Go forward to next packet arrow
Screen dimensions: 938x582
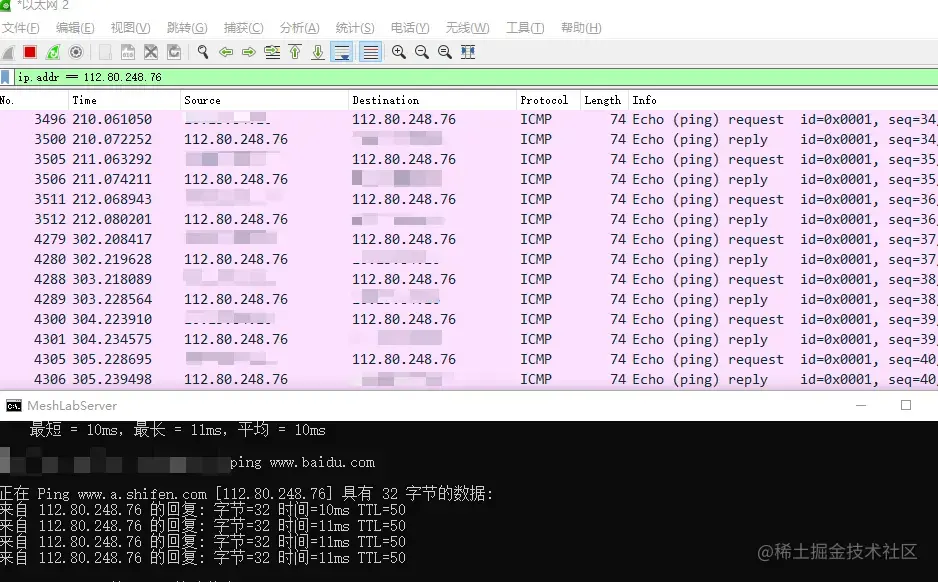(249, 53)
